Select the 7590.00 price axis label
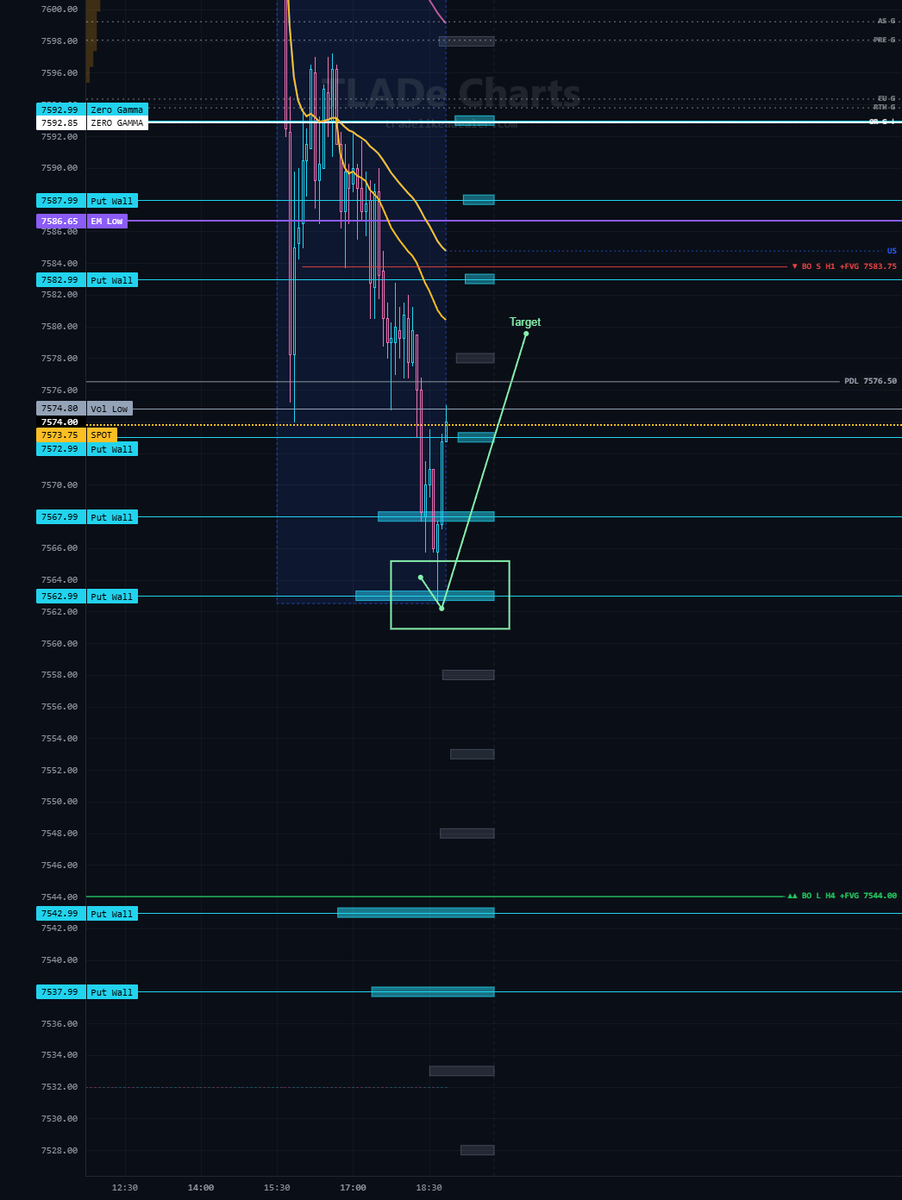This screenshot has height=1200, width=902. 60,168
